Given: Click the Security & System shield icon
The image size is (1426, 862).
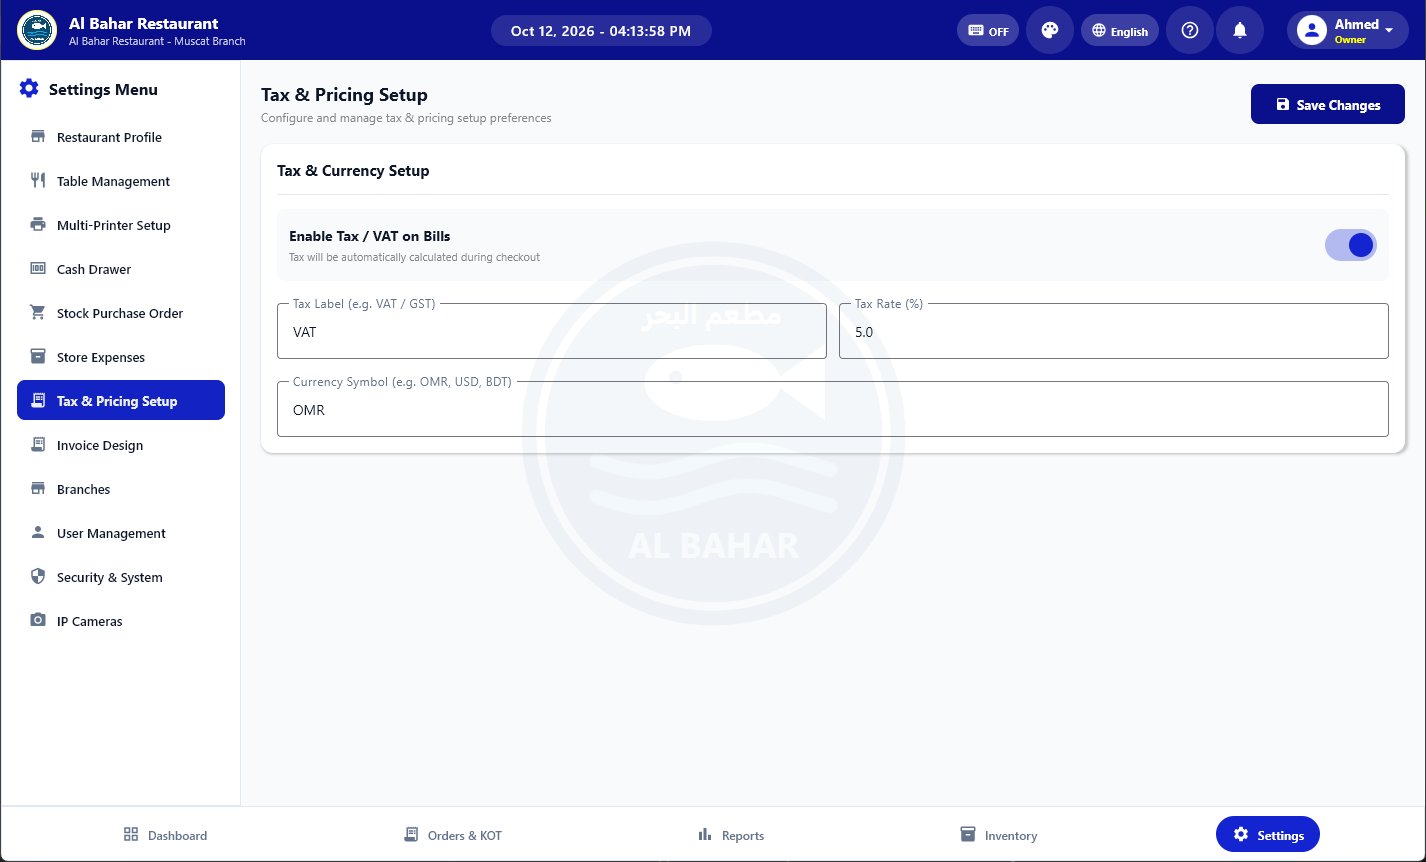Looking at the screenshot, I should tap(38, 577).
